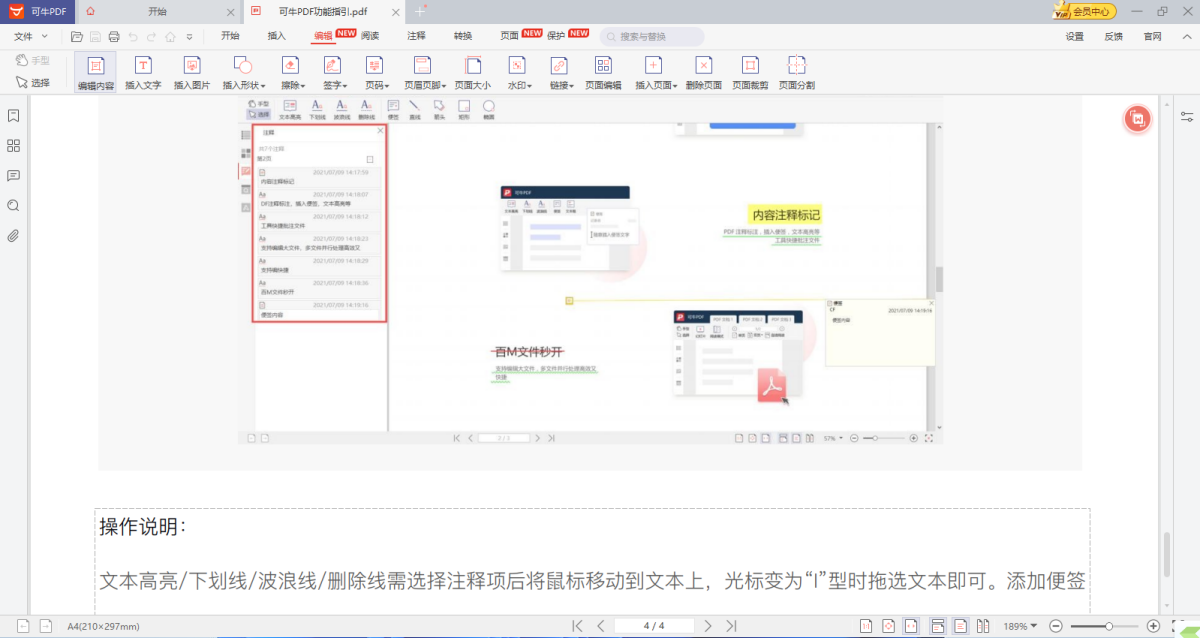
Task: Open the 转换 (Convert) ribbon tab
Action: (462, 36)
